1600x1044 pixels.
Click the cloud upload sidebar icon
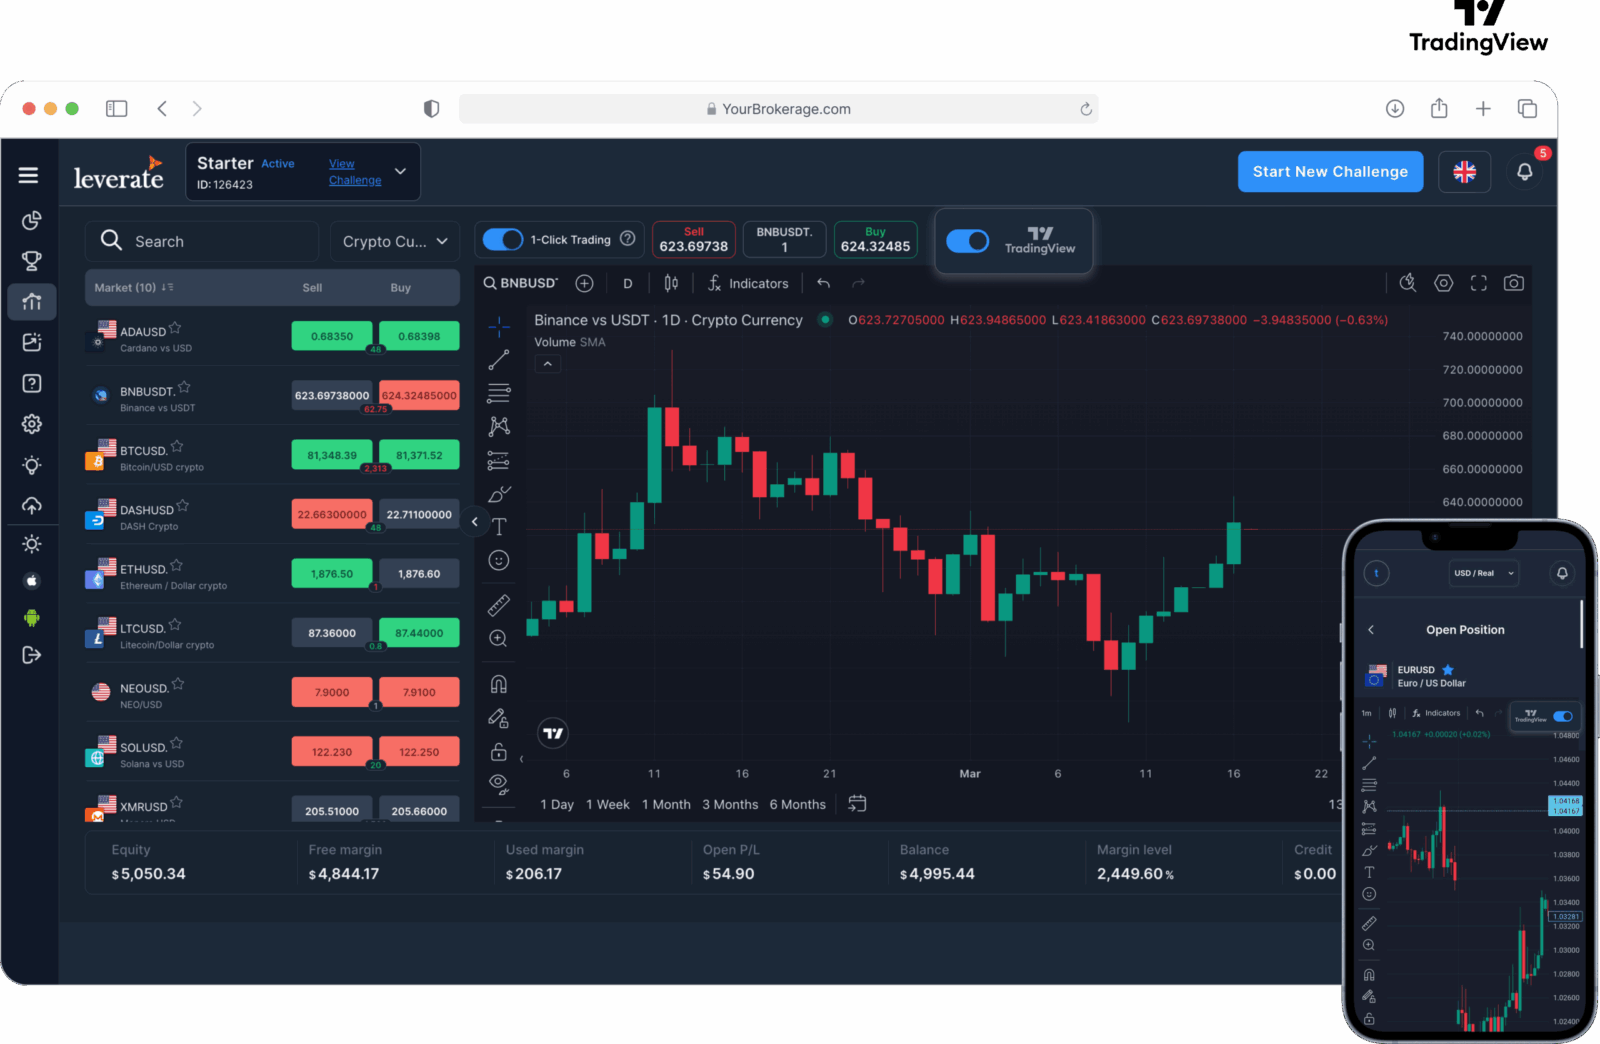(x=32, y=505)
